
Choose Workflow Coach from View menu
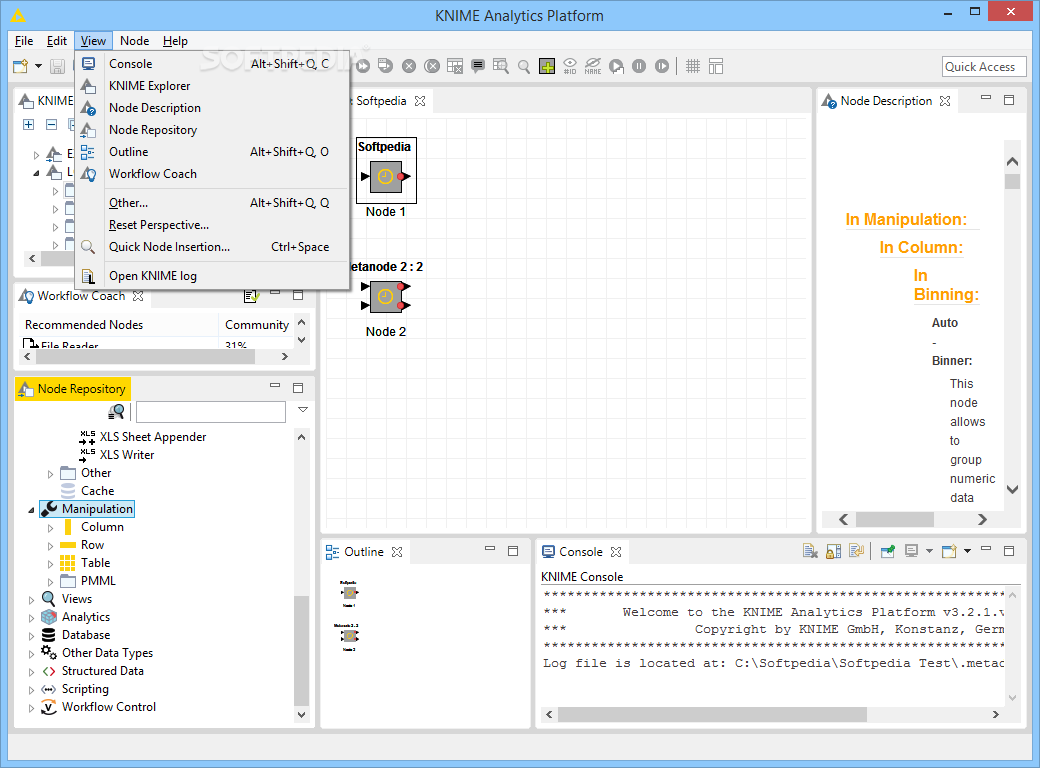[212, 174]
